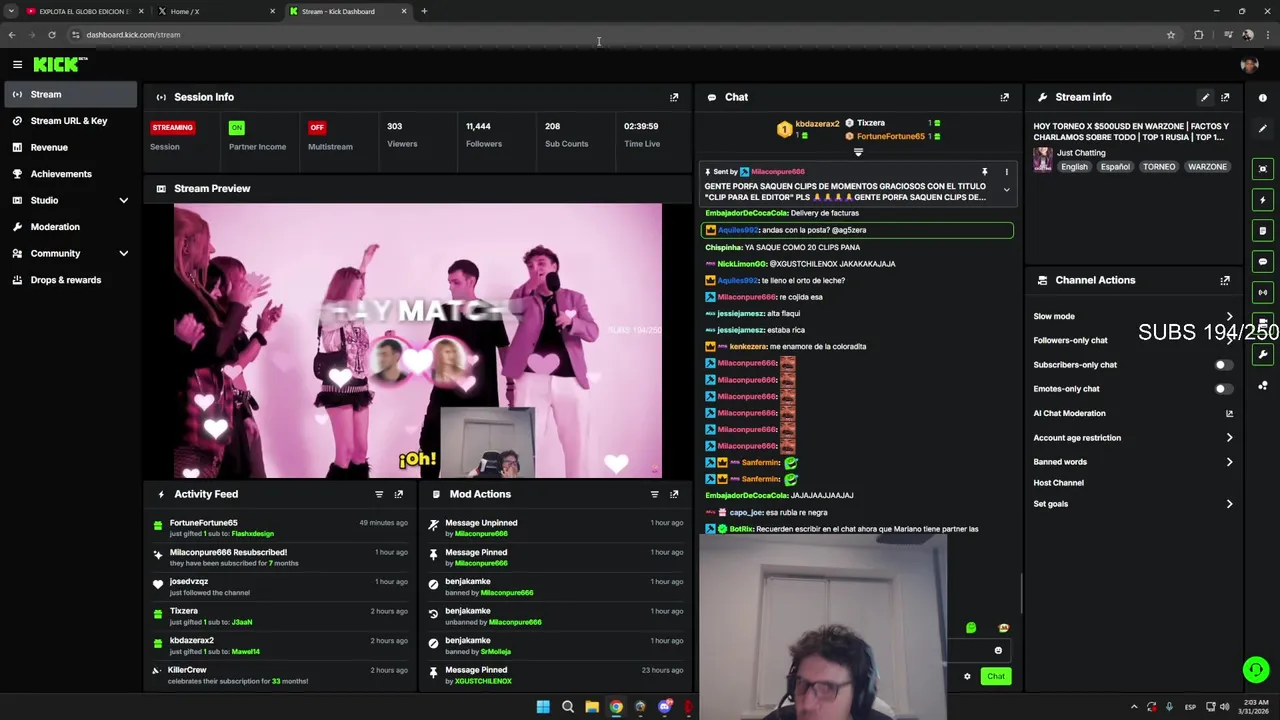Viewport: 1280px width, 720px height.
Task: Select Stream in the sidebar
Action: click(x=69, y=94)
